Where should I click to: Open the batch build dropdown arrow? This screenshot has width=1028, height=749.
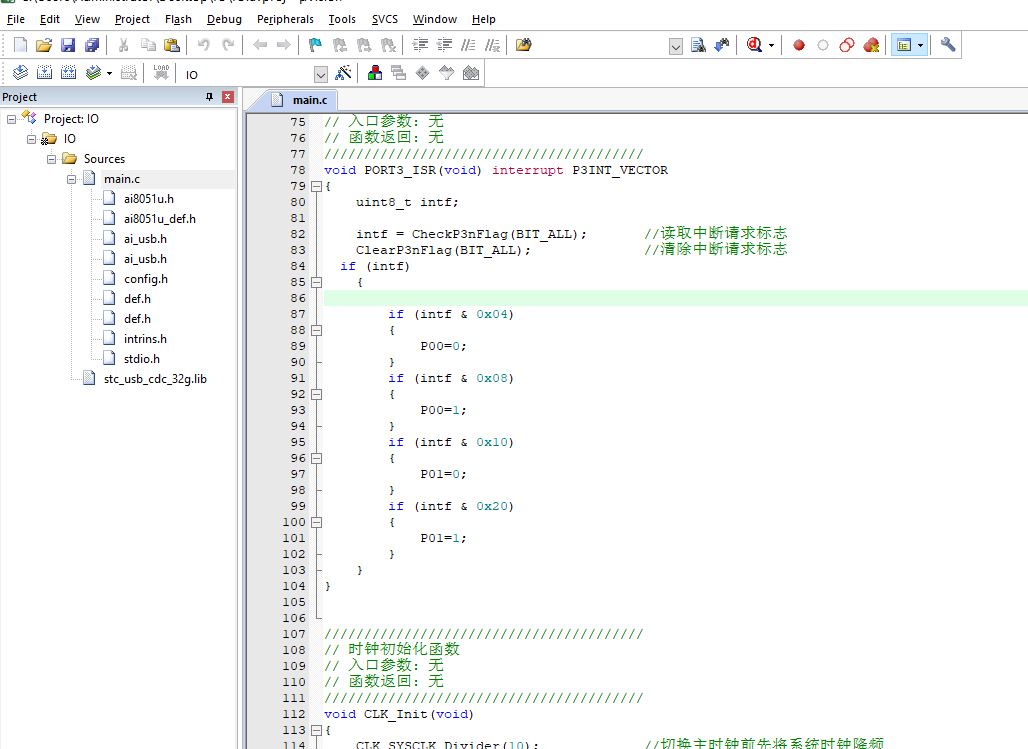coord(109,73)
